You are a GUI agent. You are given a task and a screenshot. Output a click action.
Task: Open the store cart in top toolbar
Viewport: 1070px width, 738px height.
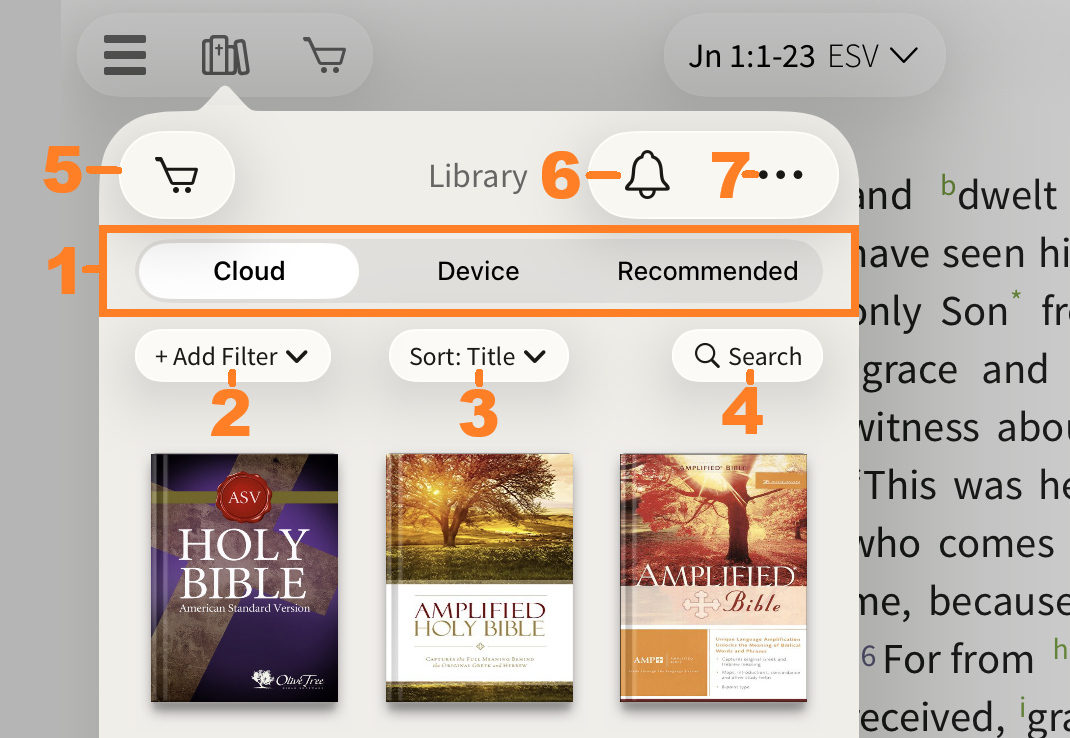tap(325, 55)
